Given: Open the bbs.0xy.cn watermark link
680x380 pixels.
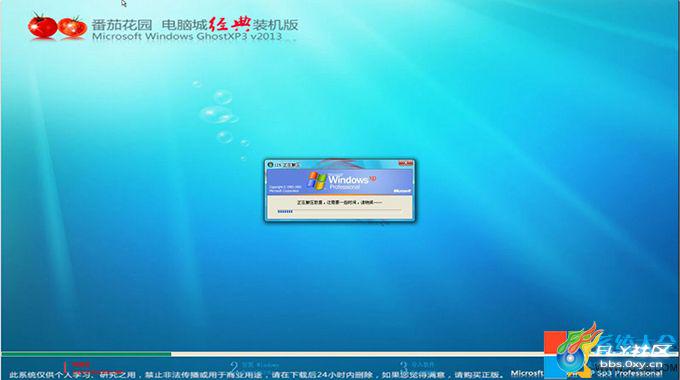Looking at the screenshot, I should tap(631, 364).
